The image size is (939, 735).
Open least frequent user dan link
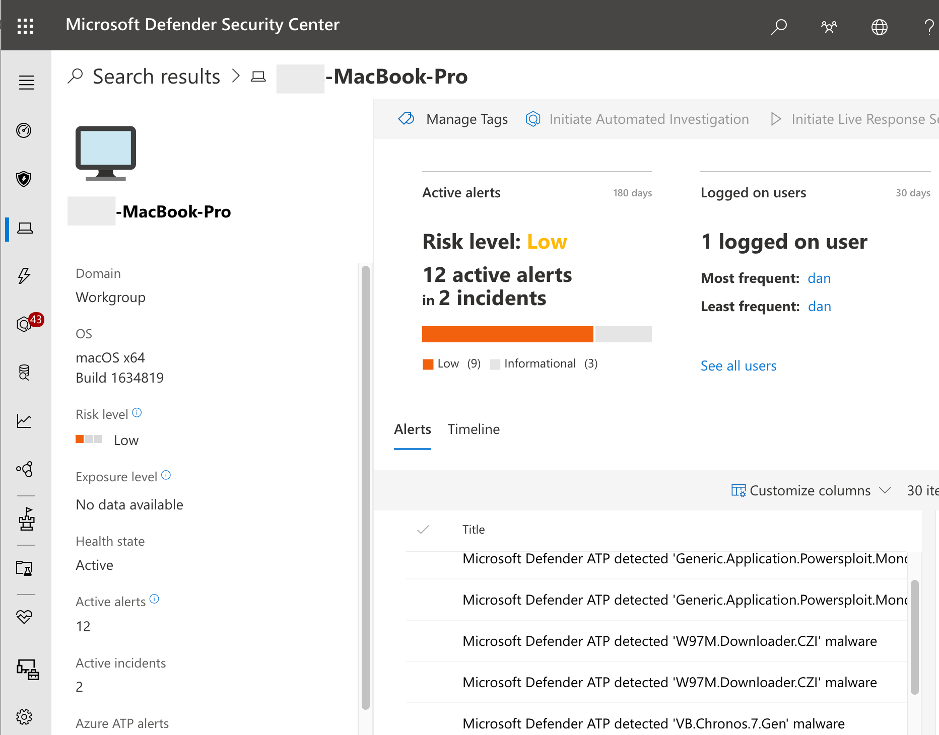[x=819, y=306]
